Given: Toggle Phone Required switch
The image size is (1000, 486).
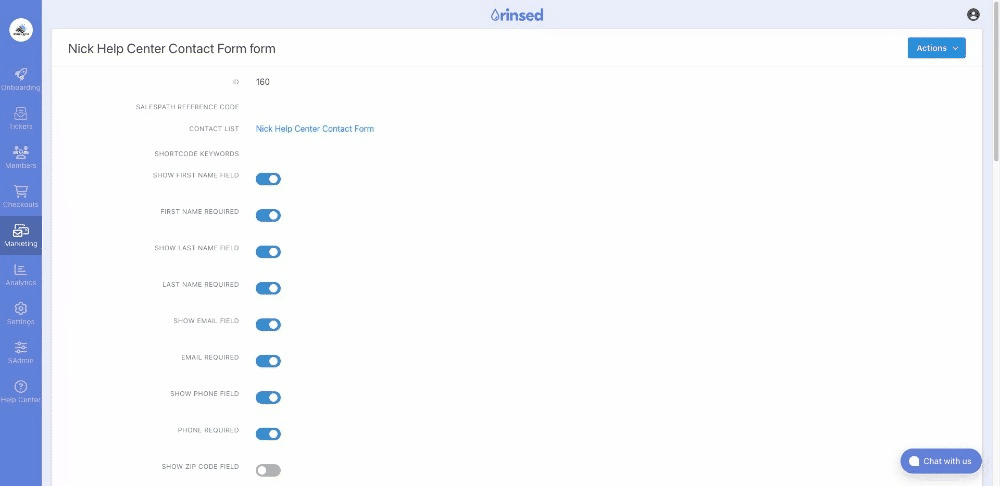Looking at the screenshot, I should (268, 434).
